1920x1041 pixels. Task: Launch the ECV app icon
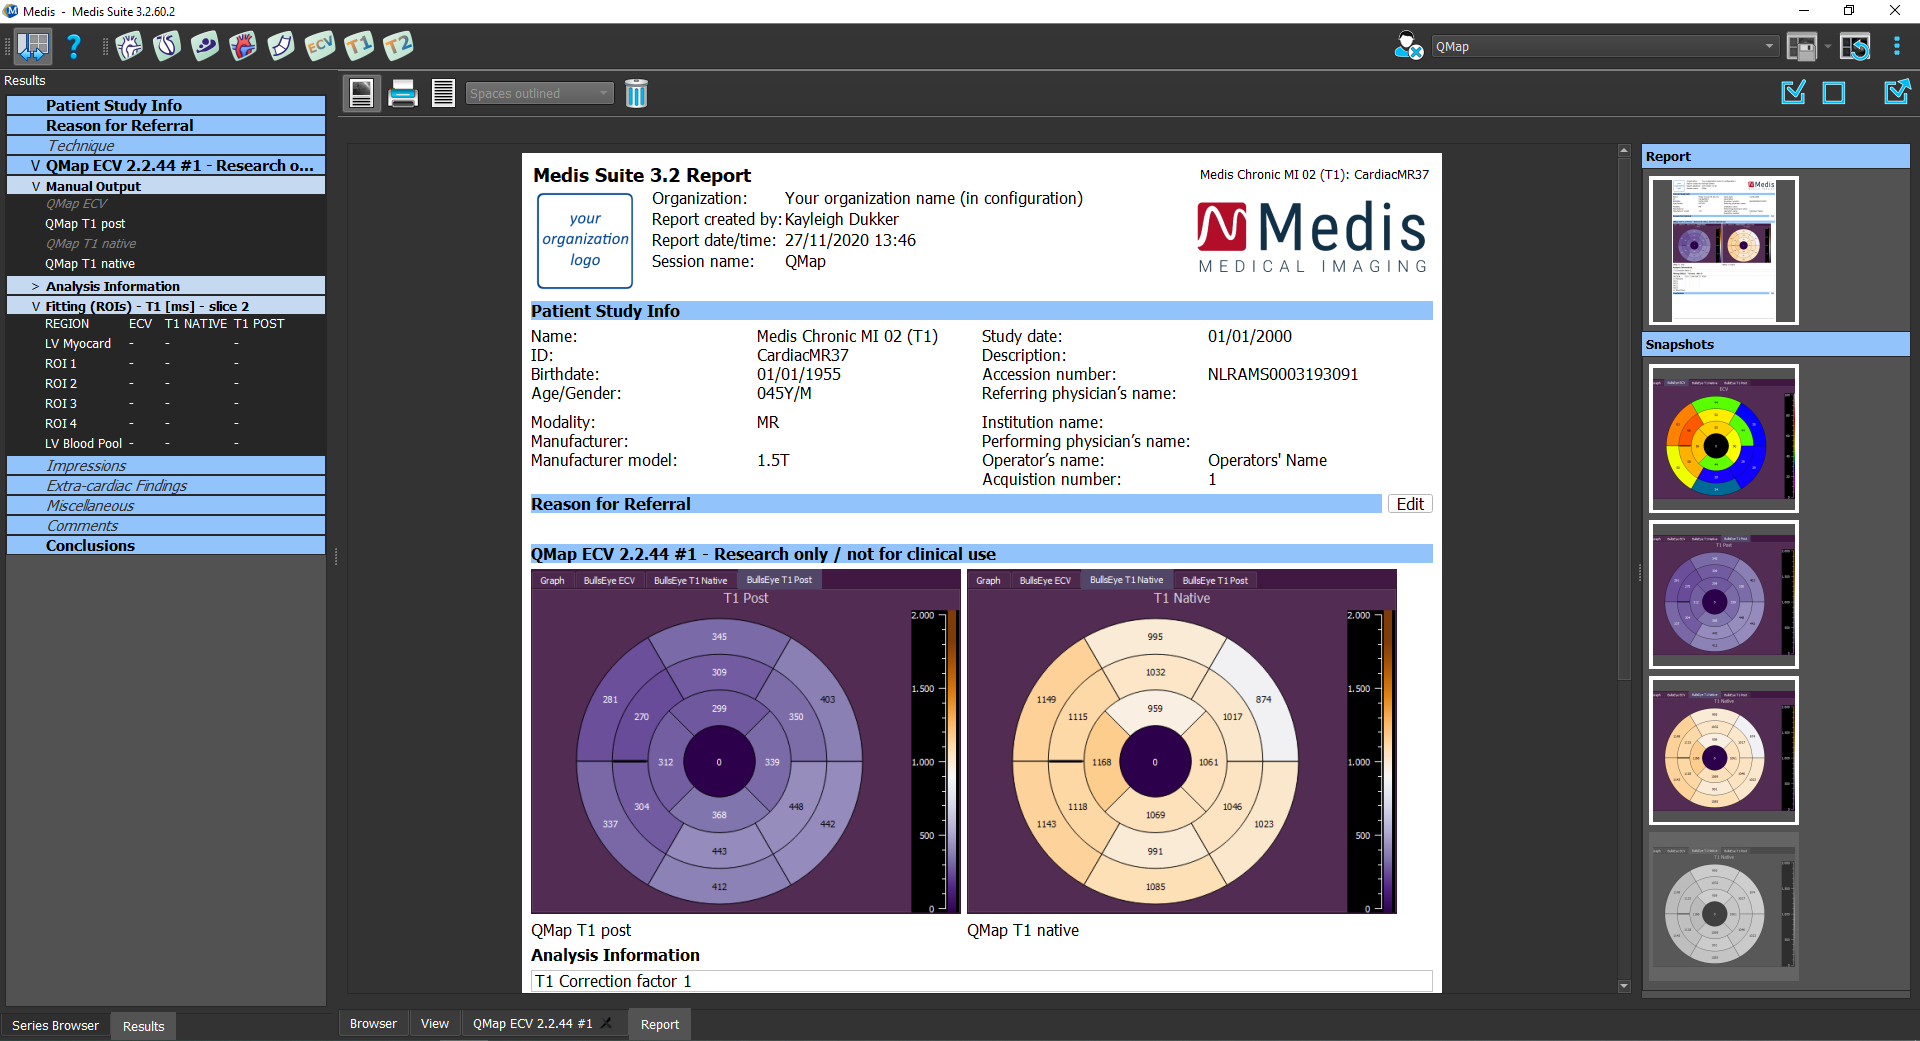320,46
